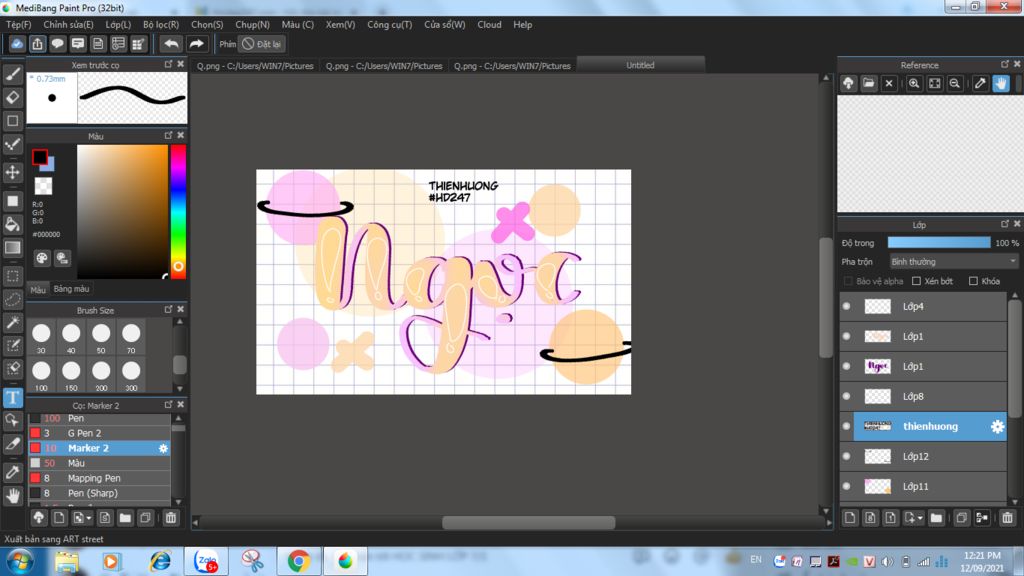Open the Pha trộn blend mode dropdown

[x=953, y=262]
